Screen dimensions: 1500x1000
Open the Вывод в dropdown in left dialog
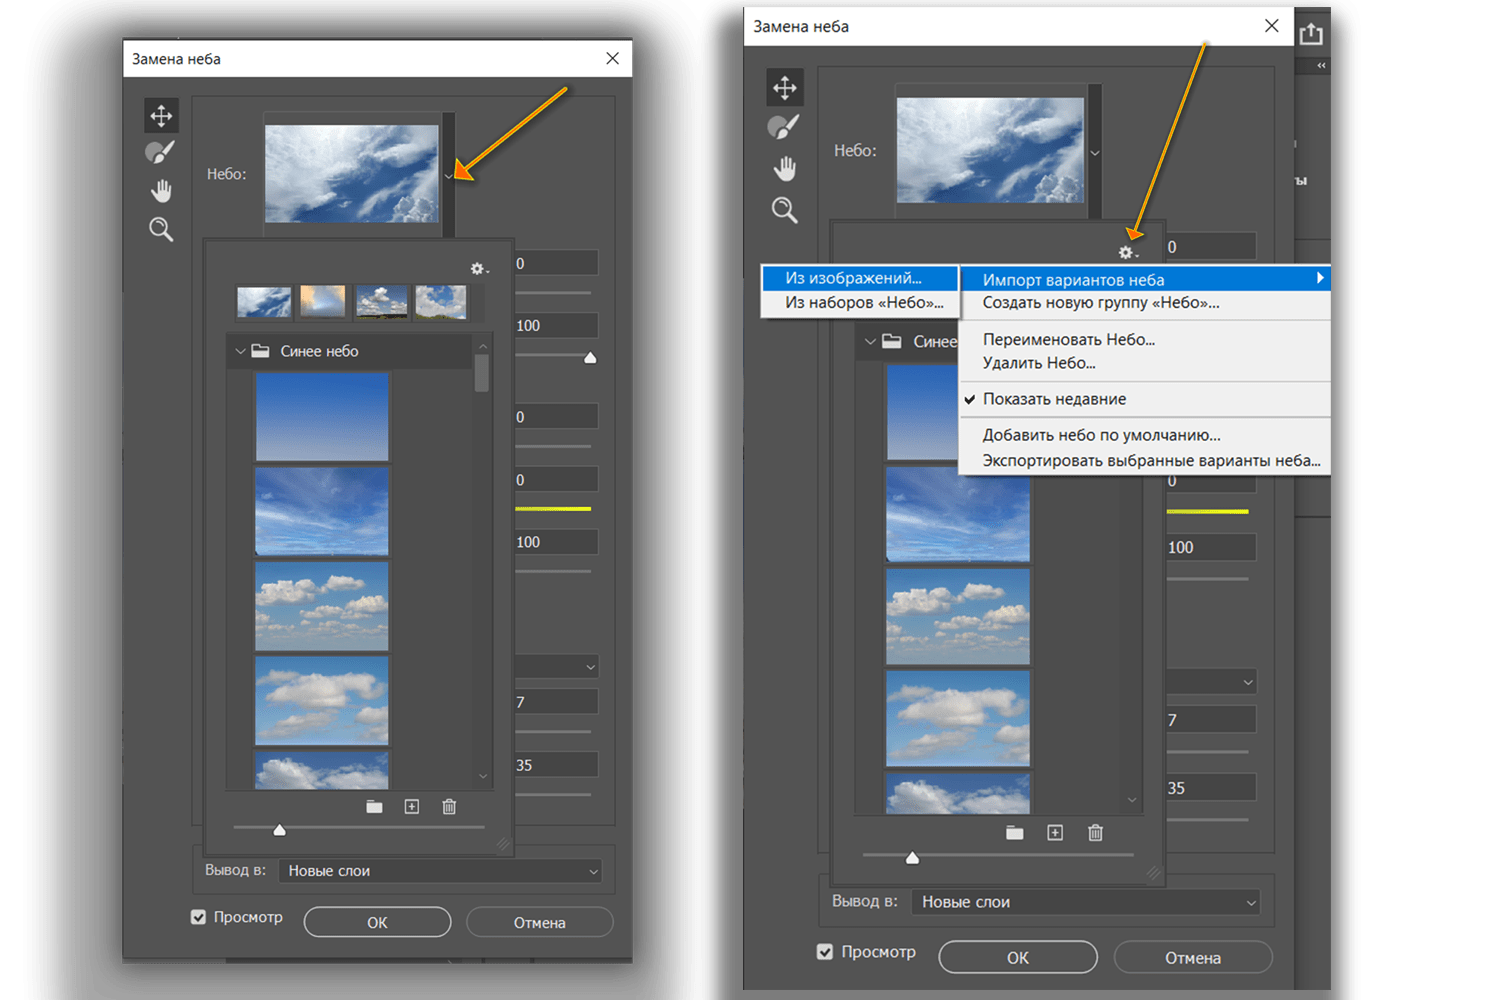(440, 871)
